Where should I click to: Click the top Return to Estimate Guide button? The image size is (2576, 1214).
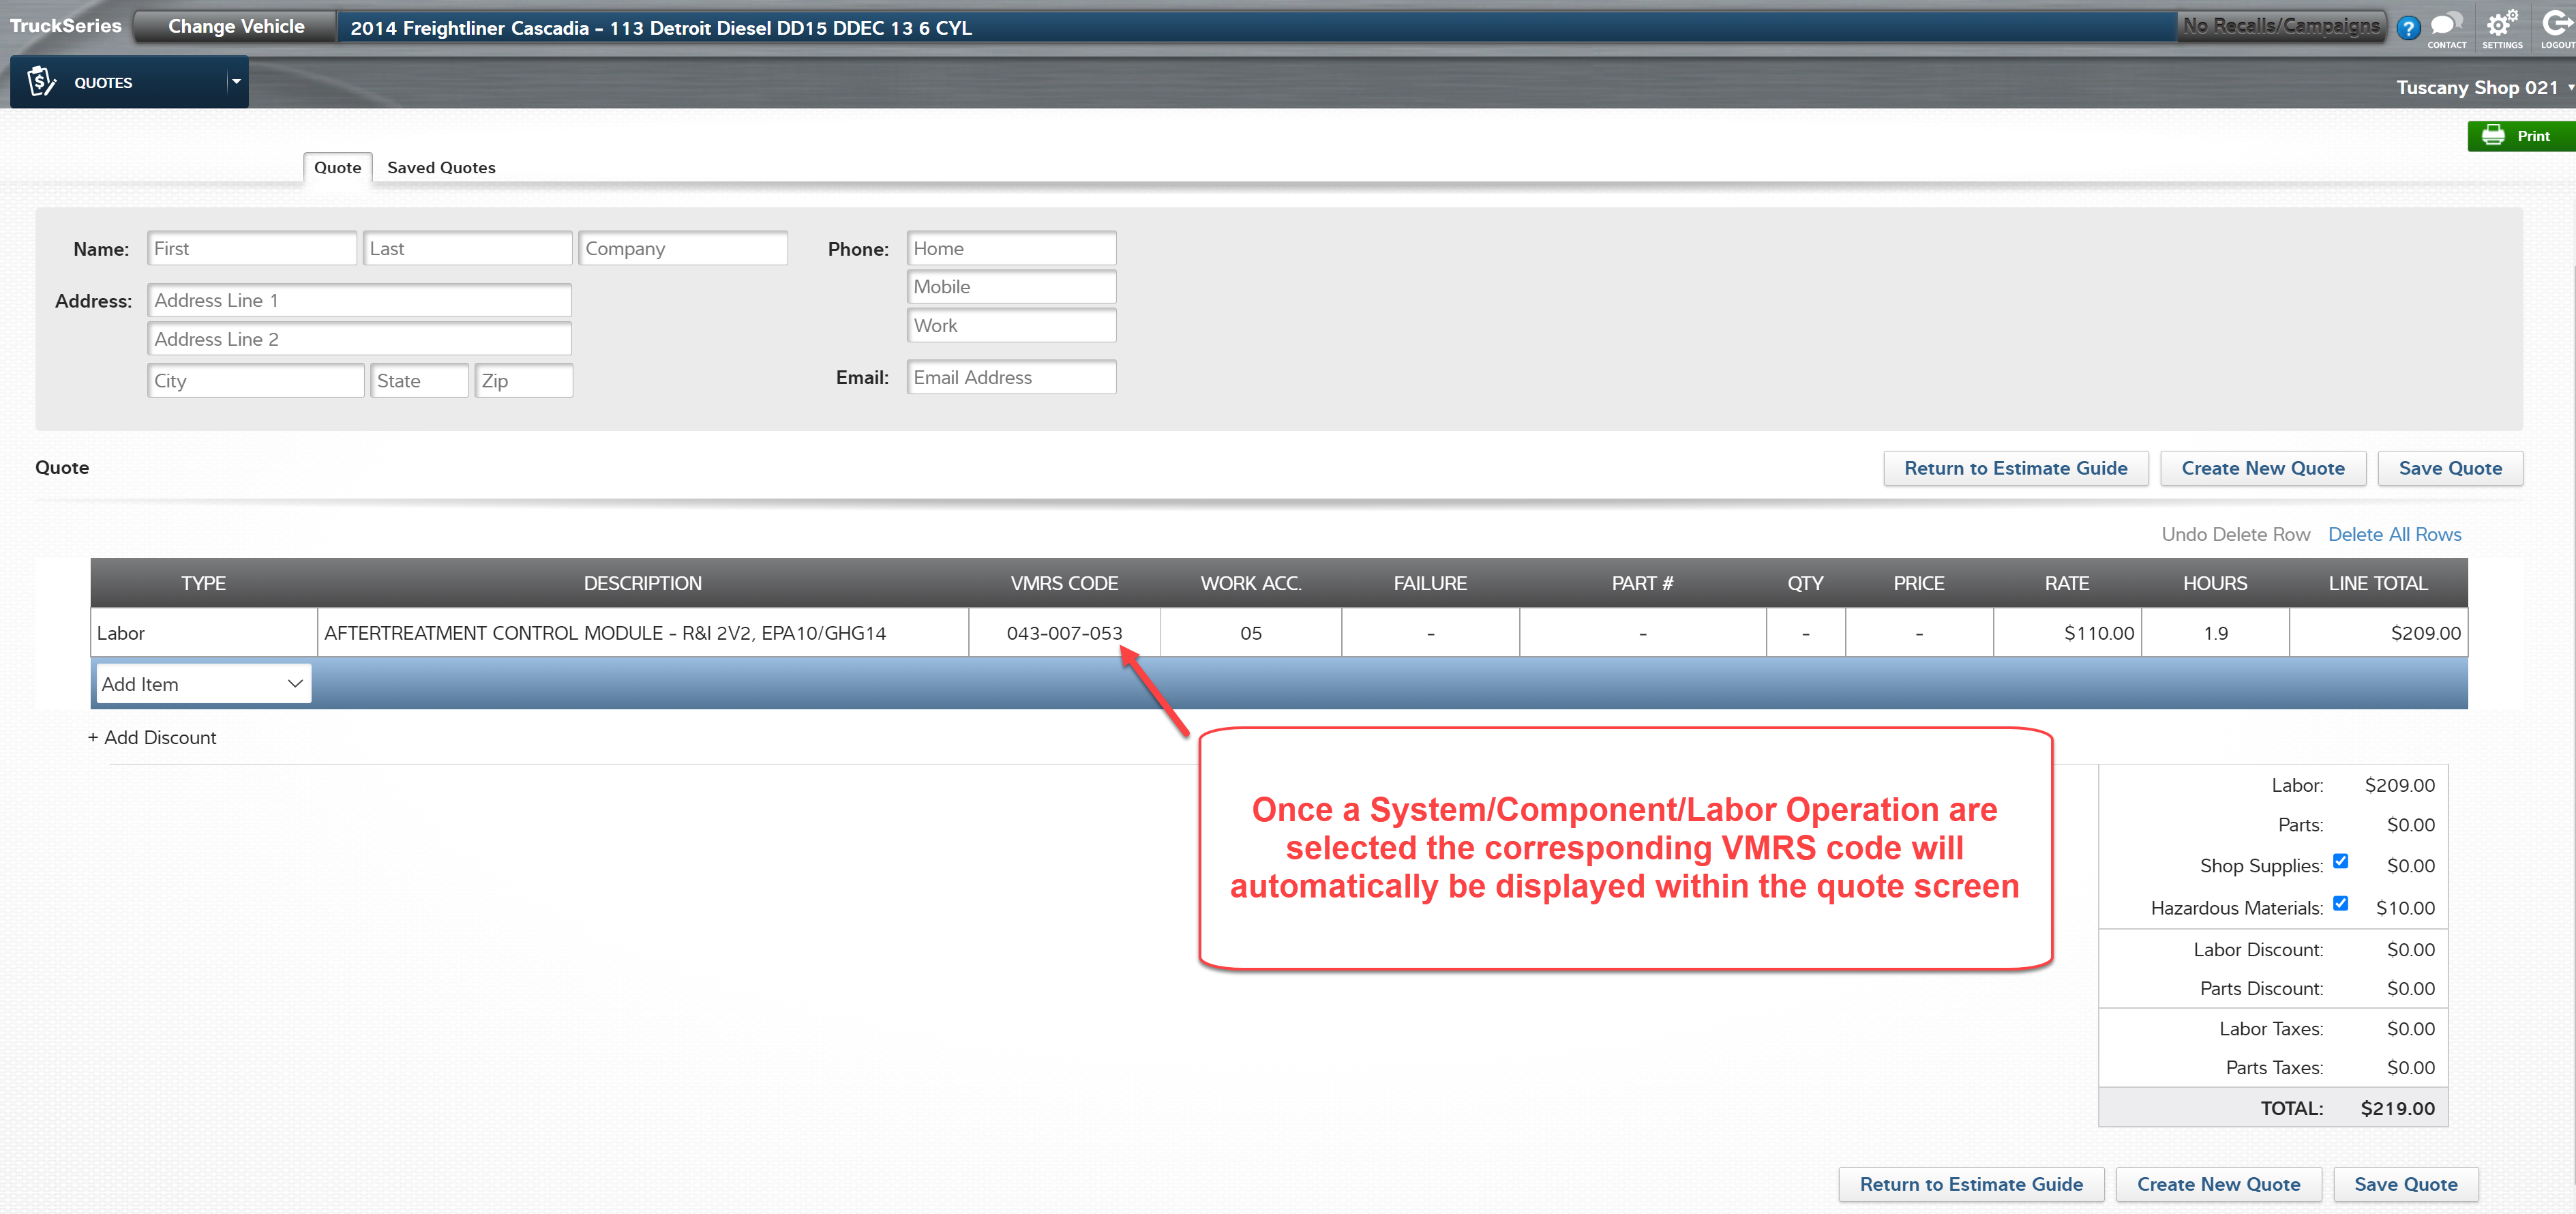pos(2015,468)
